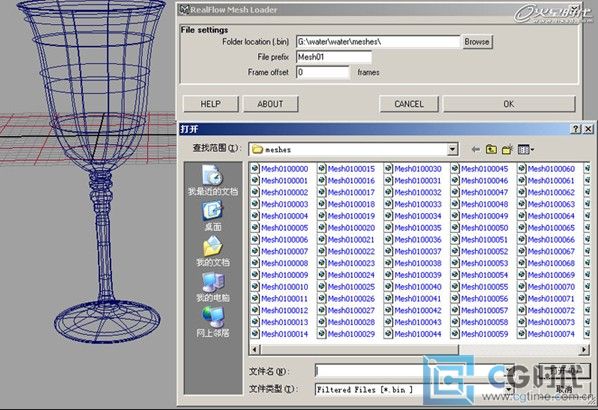Open My Documents in places bar
Image resolution: width=598 pixels, height=410 pixels.
pos(212,251)
